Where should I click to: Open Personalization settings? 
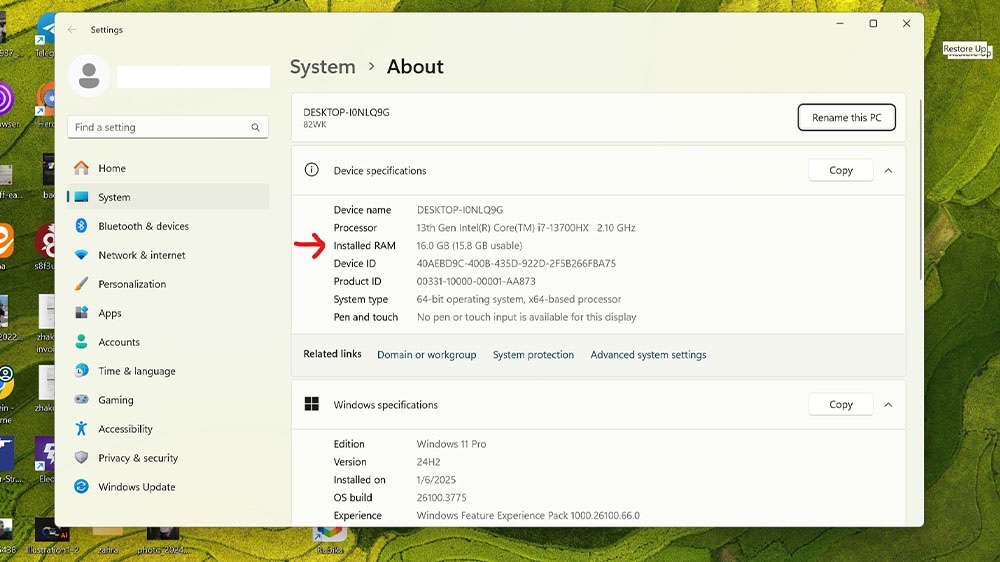[x=168, y=284]
